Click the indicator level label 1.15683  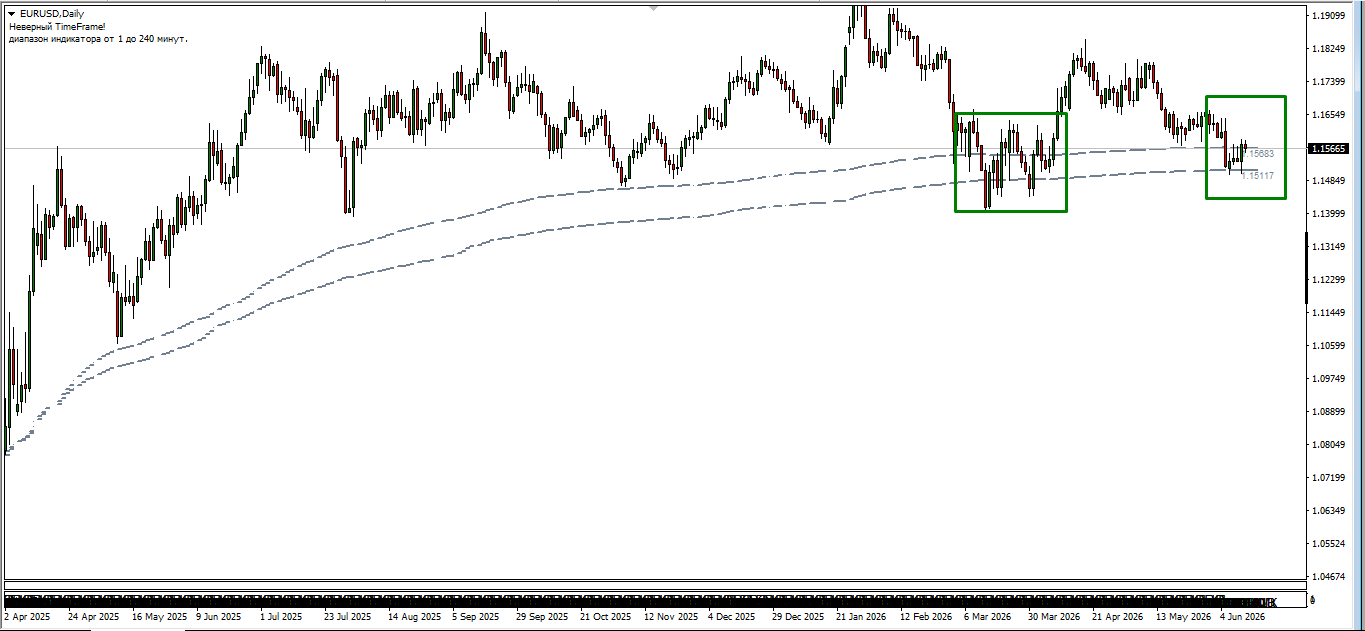1259,154
